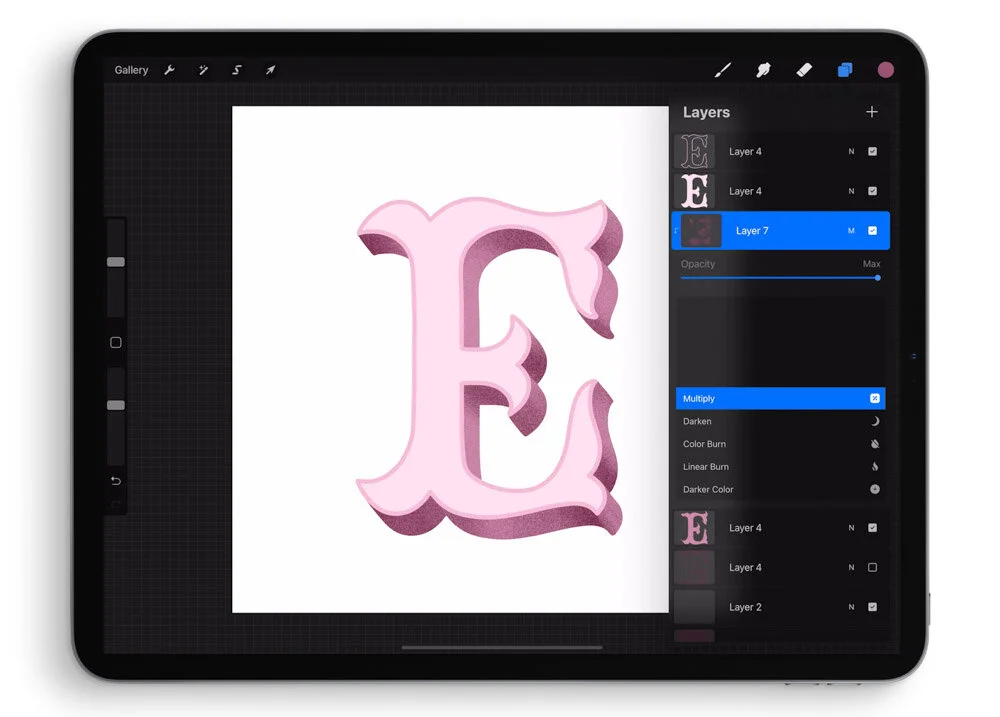This screenshot has width=1000, height=717.
Task: Hide Layer 2 using its checkbox
Action: [x=872, y=607]
